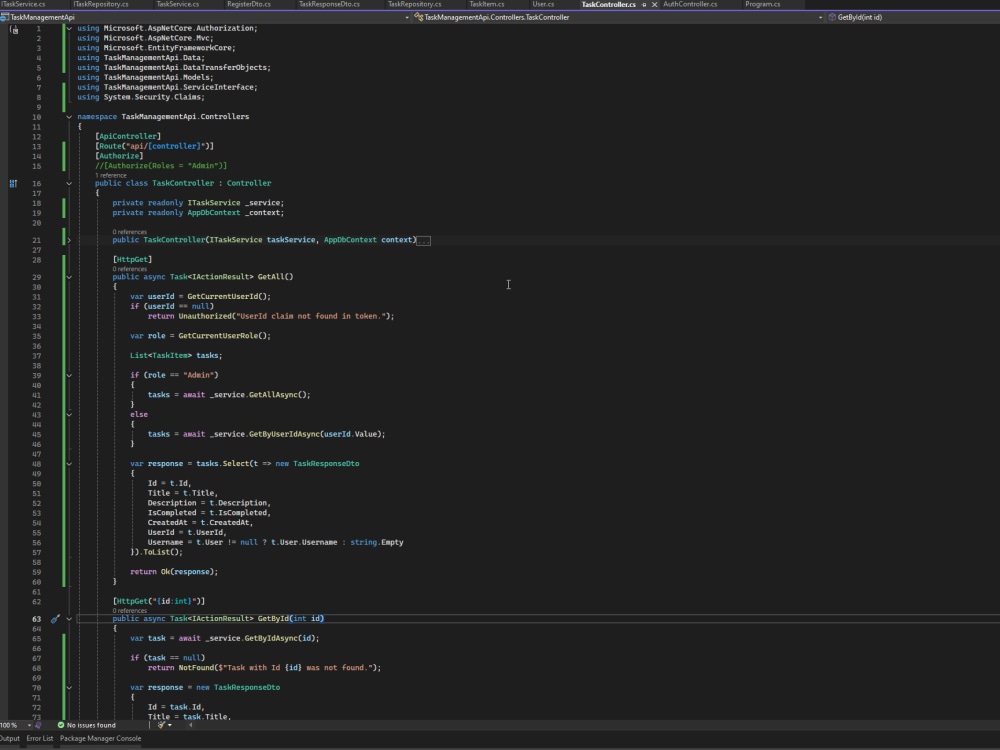Collapse the TaskResponseDto initializer at line 70
Screen dimensions: 1000x750
click(69, 688)
